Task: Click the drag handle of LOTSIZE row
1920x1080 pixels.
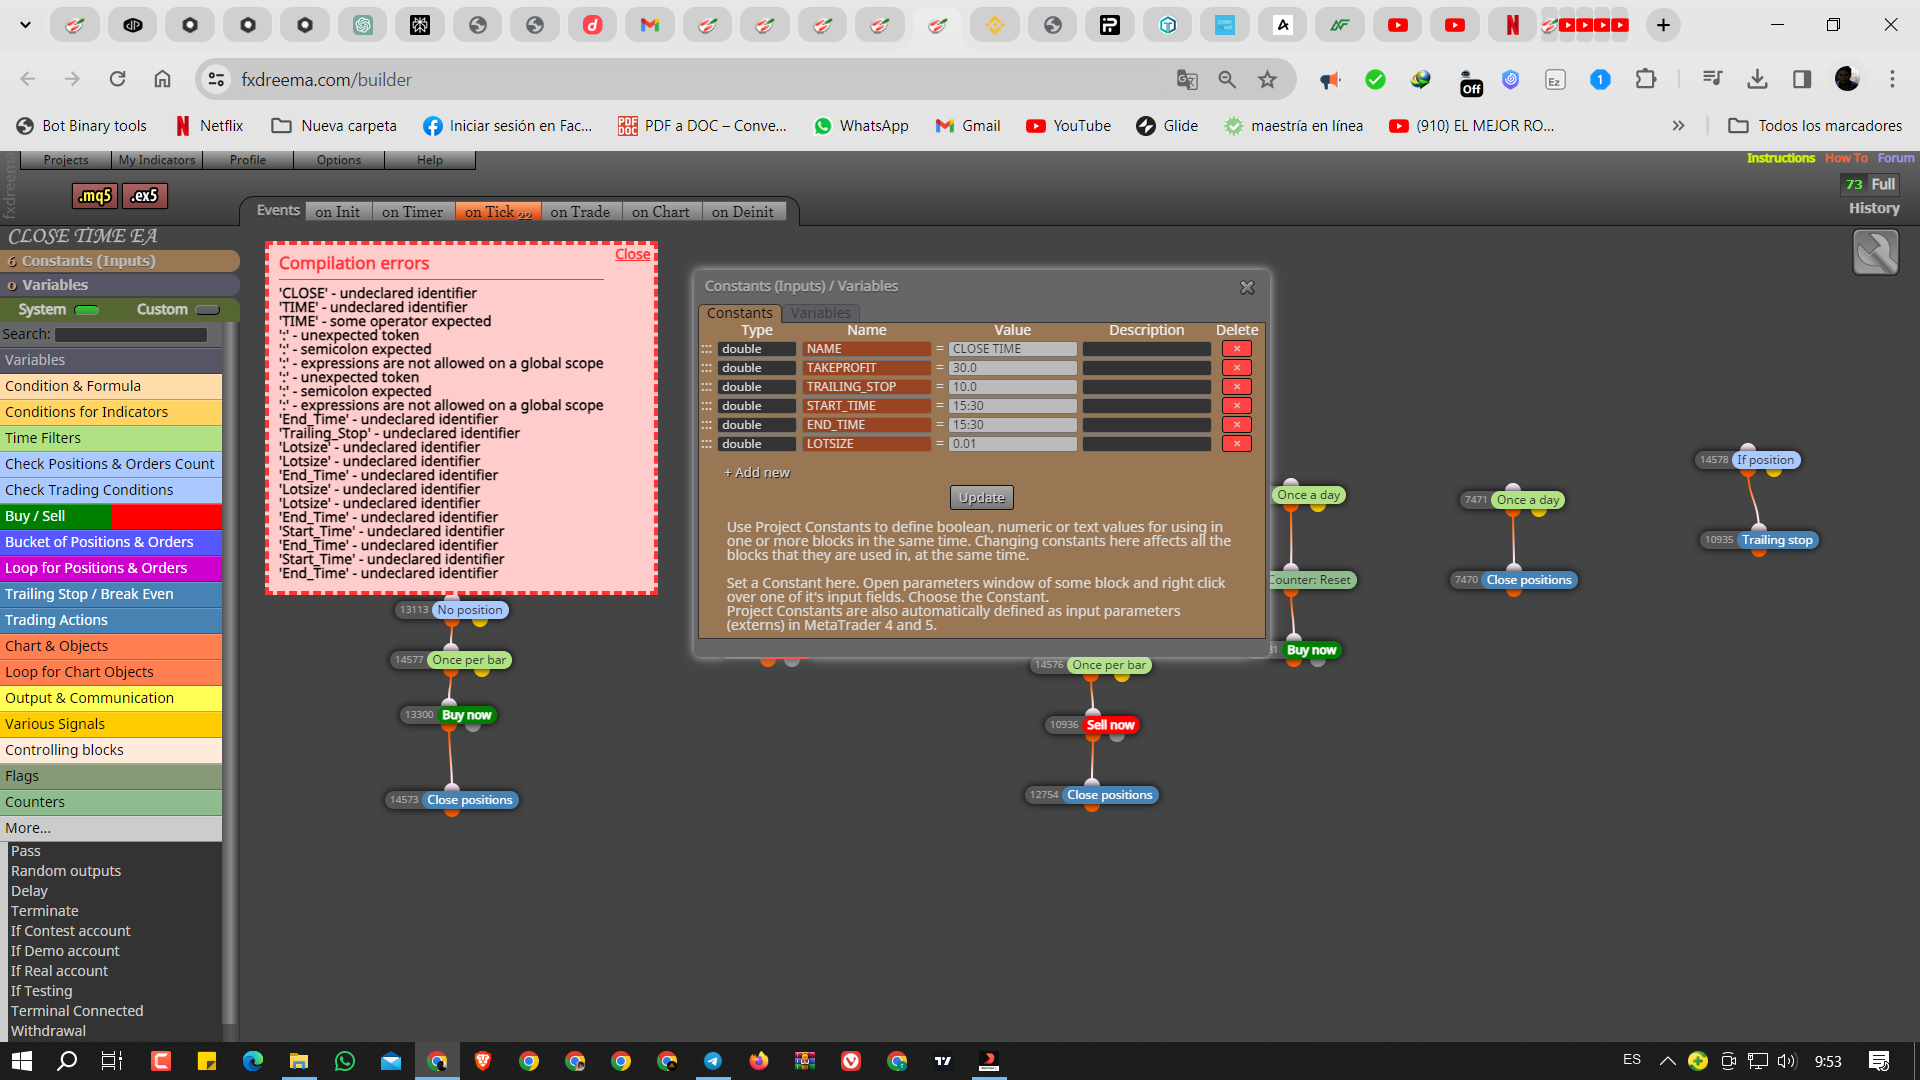Action: [x=706, y=444]
